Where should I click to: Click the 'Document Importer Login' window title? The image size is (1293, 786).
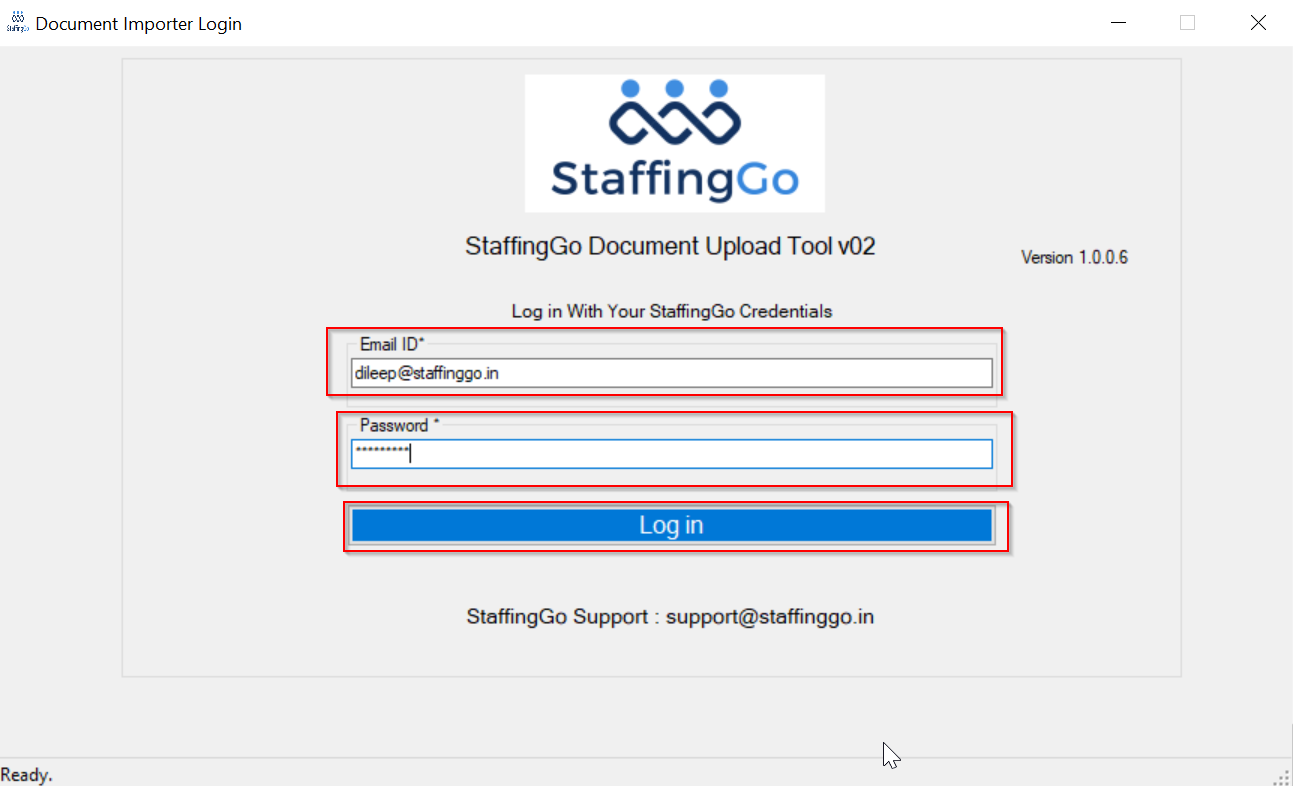pos(139,23)
